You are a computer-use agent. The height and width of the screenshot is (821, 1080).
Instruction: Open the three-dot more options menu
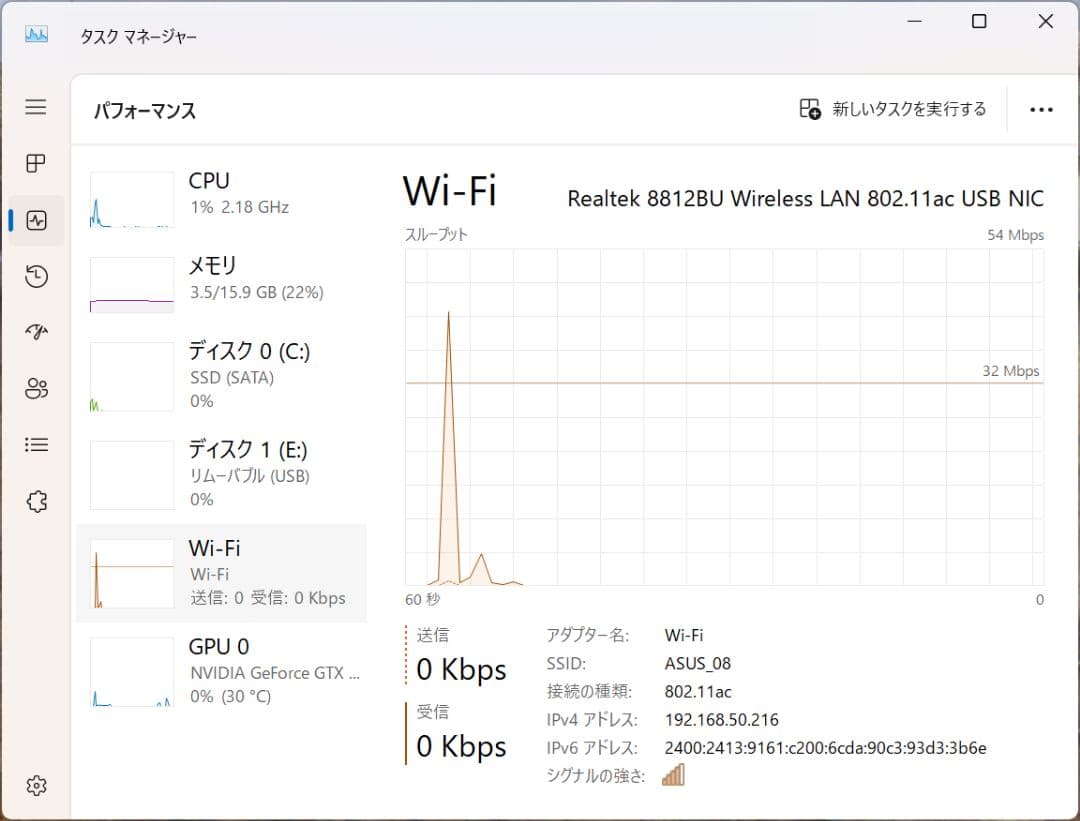point(1042,109)
